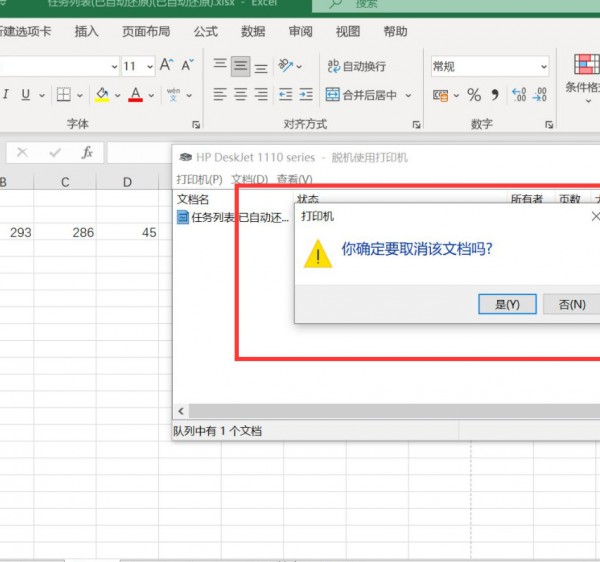Open 字体 group dialog launcher
This screenshot has height=562, width=600.
tap(196, 125)
